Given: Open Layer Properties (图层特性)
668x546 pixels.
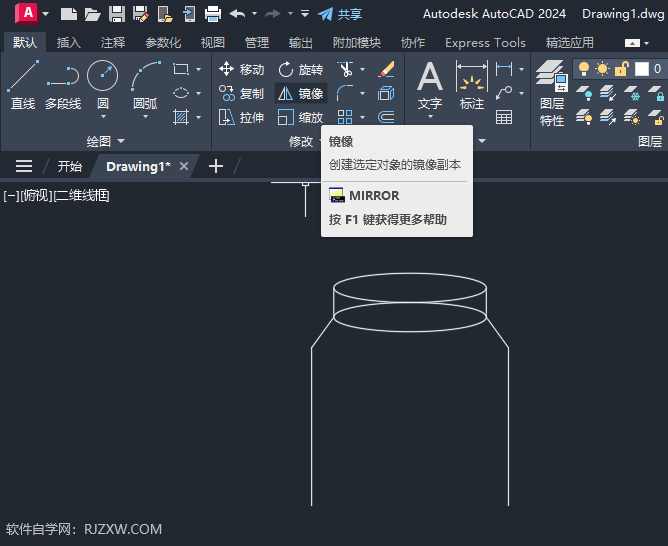Looking at the screenshot, I should (x=552, y=93).
